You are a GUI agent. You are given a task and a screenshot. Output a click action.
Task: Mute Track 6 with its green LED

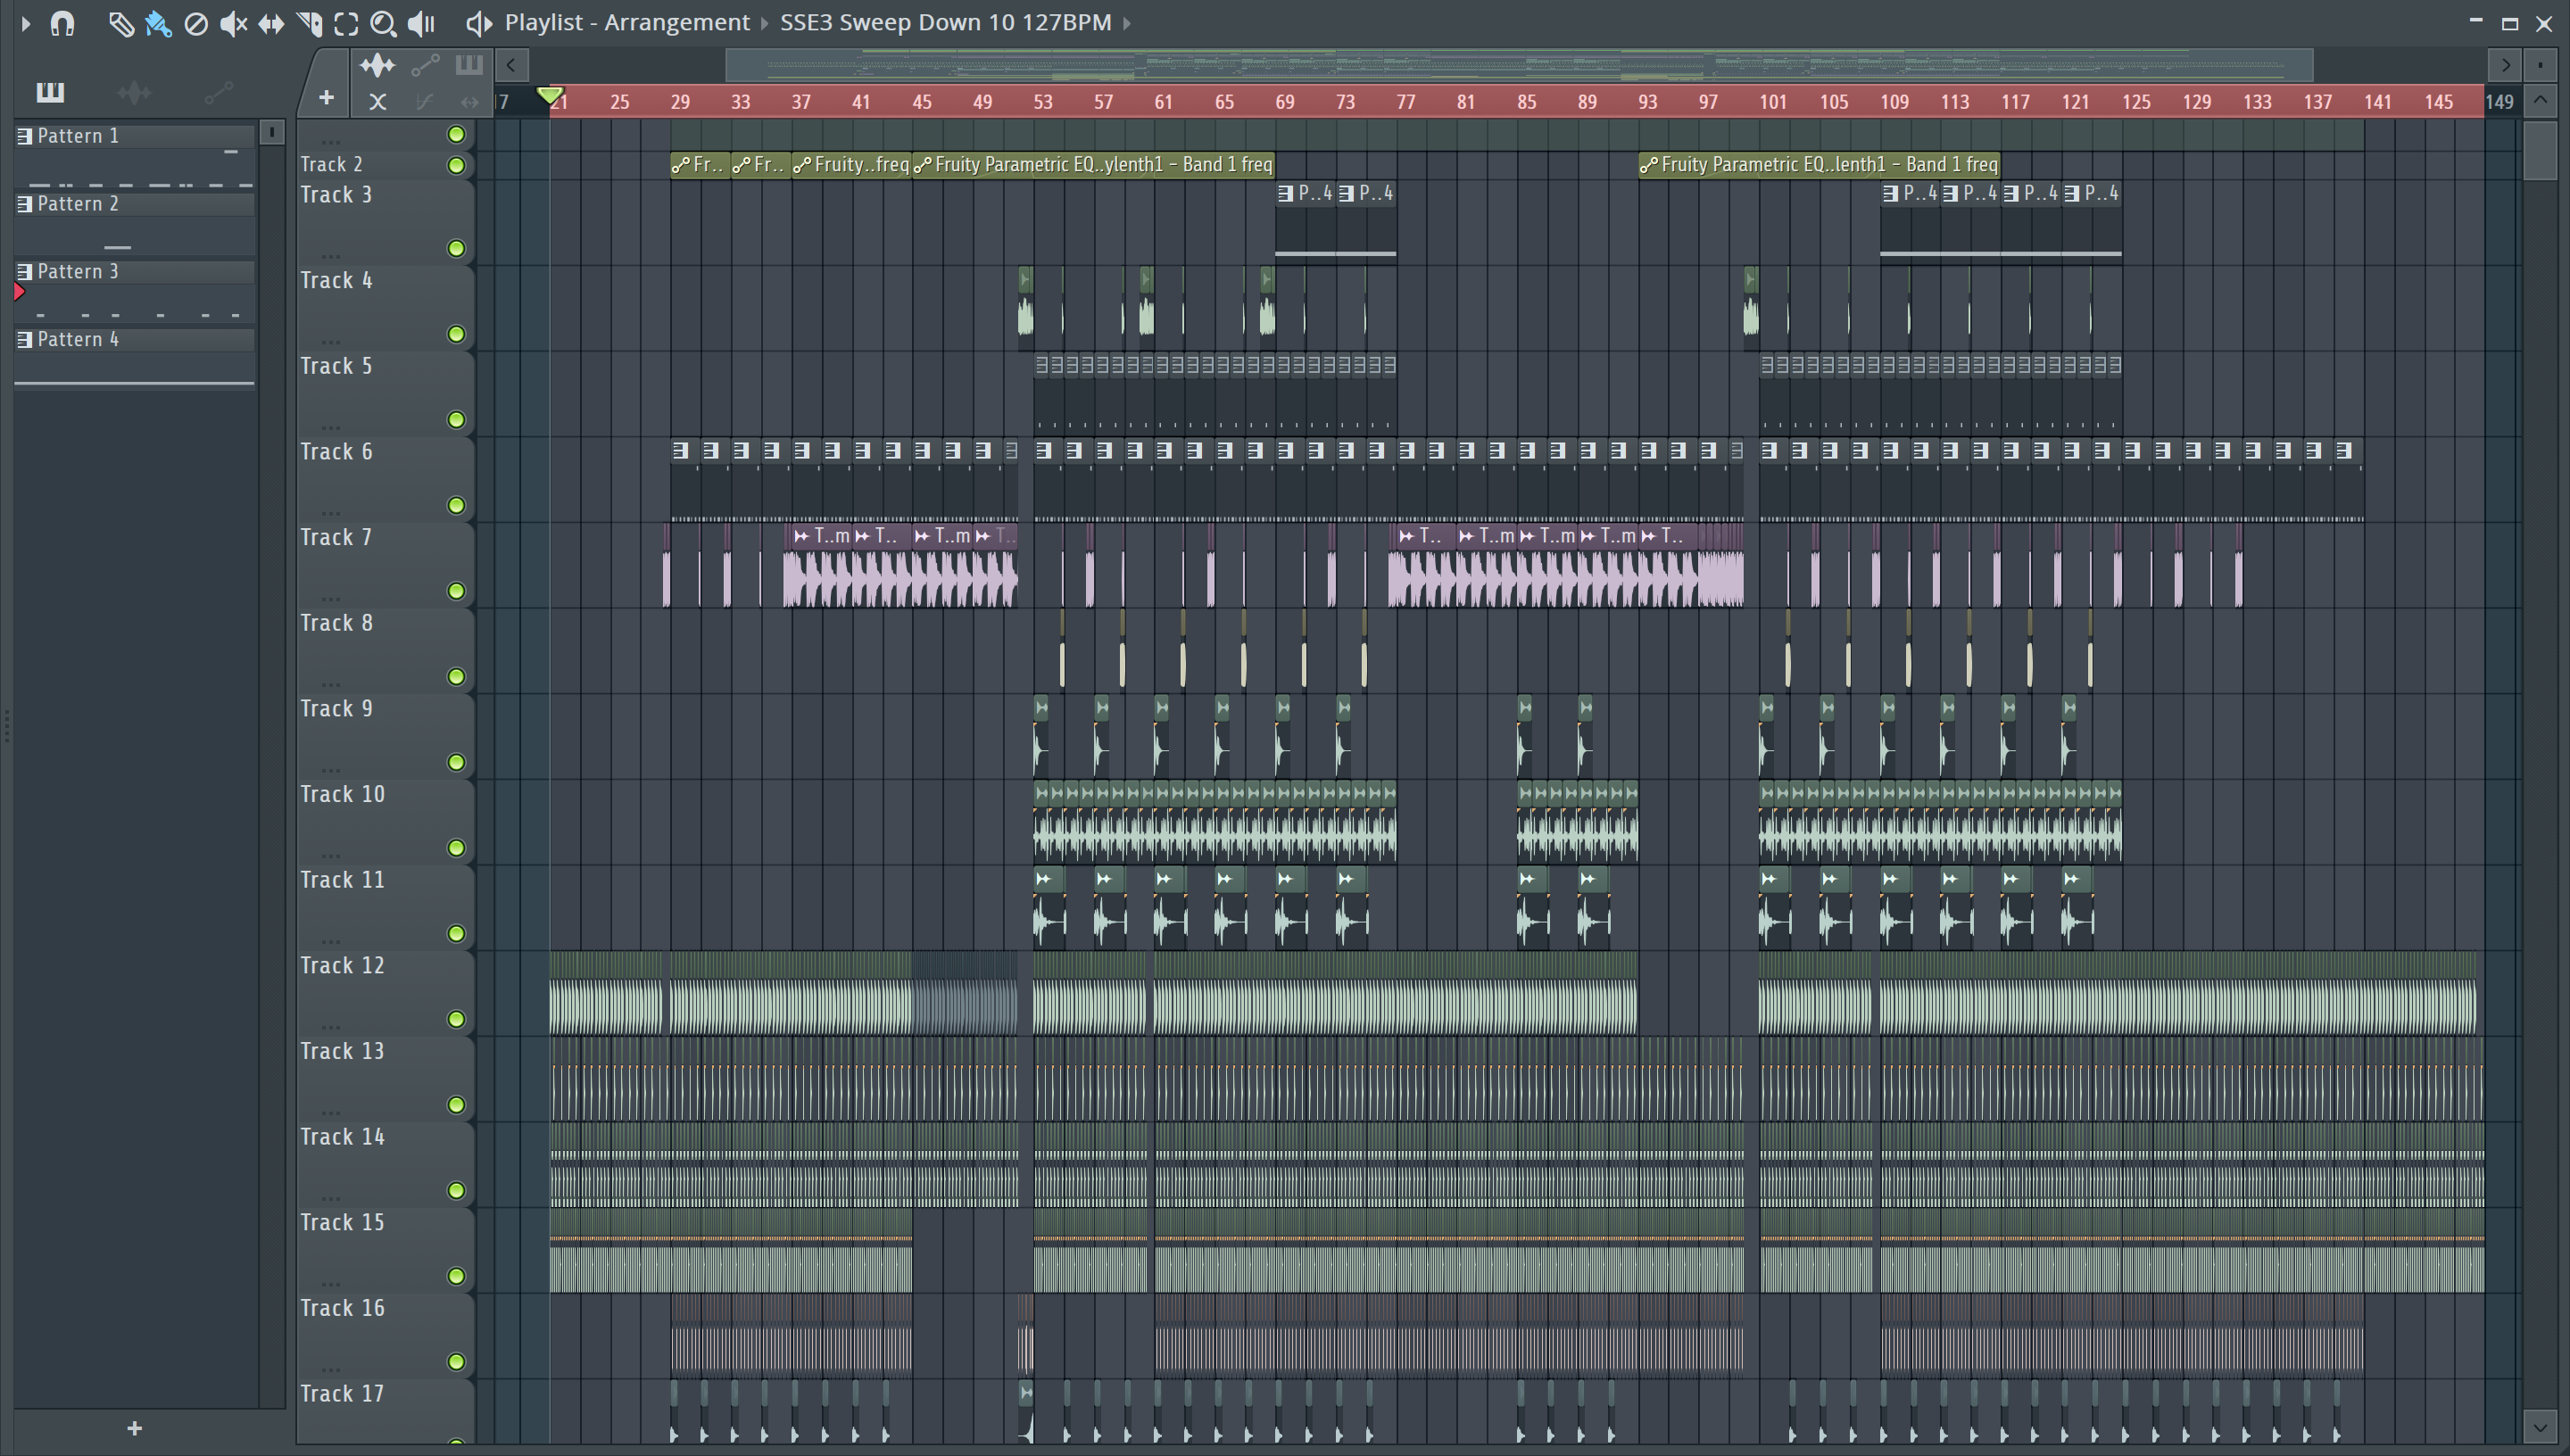(456, 505)
